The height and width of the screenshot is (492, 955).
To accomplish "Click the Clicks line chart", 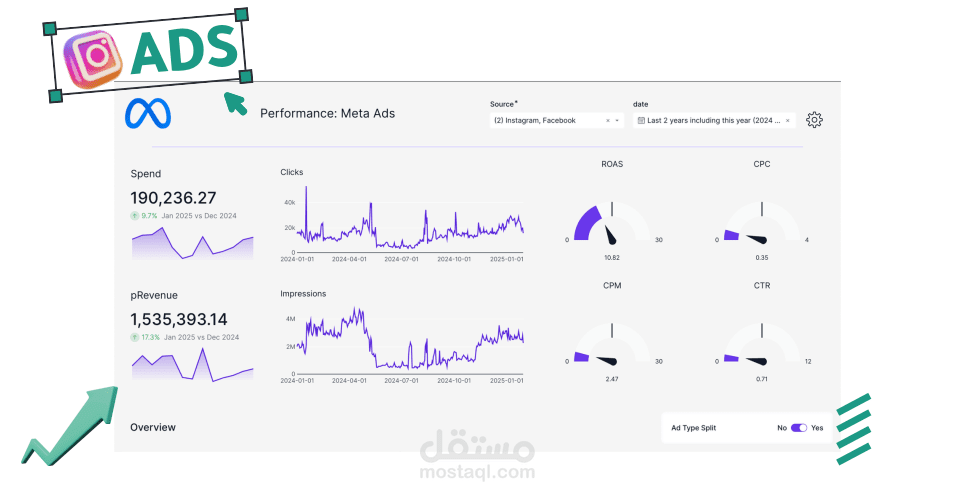I will [402, 223].
